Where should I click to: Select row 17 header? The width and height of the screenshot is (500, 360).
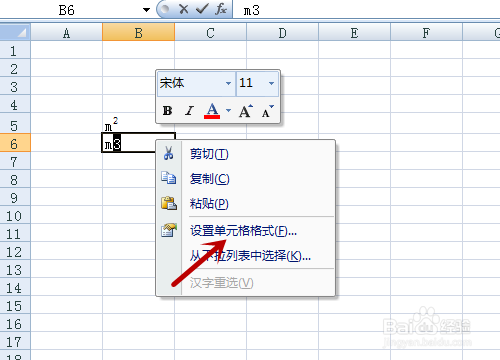click(15, 342)
